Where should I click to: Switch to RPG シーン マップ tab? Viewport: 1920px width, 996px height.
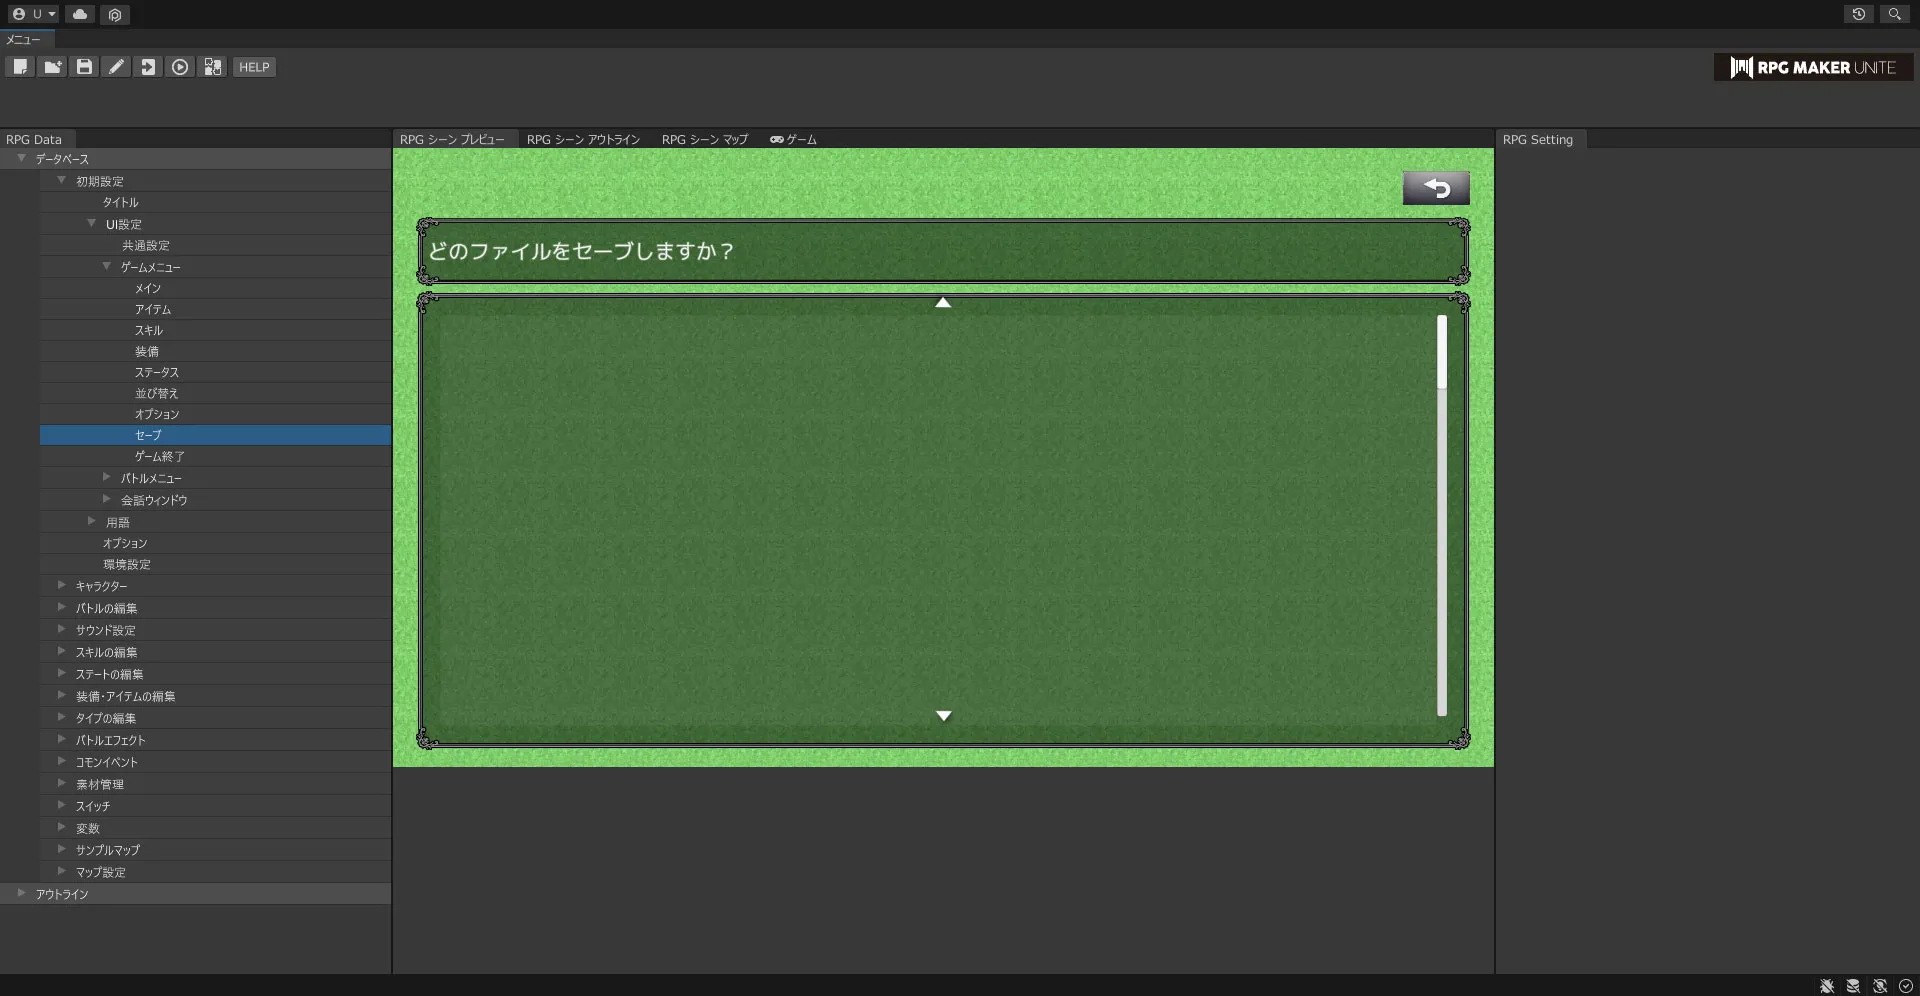[x=704, y=139]
